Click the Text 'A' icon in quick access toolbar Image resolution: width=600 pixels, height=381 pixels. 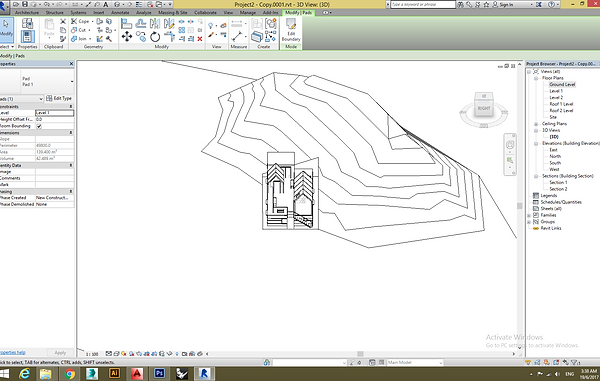[106, 4]
